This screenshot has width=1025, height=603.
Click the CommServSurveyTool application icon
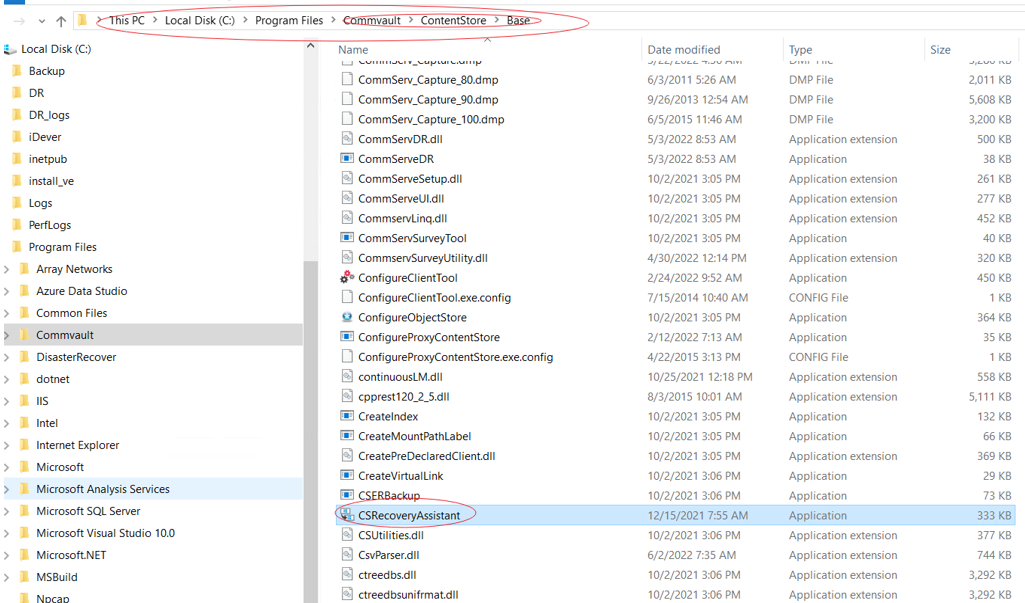click(x=347, y=238)
